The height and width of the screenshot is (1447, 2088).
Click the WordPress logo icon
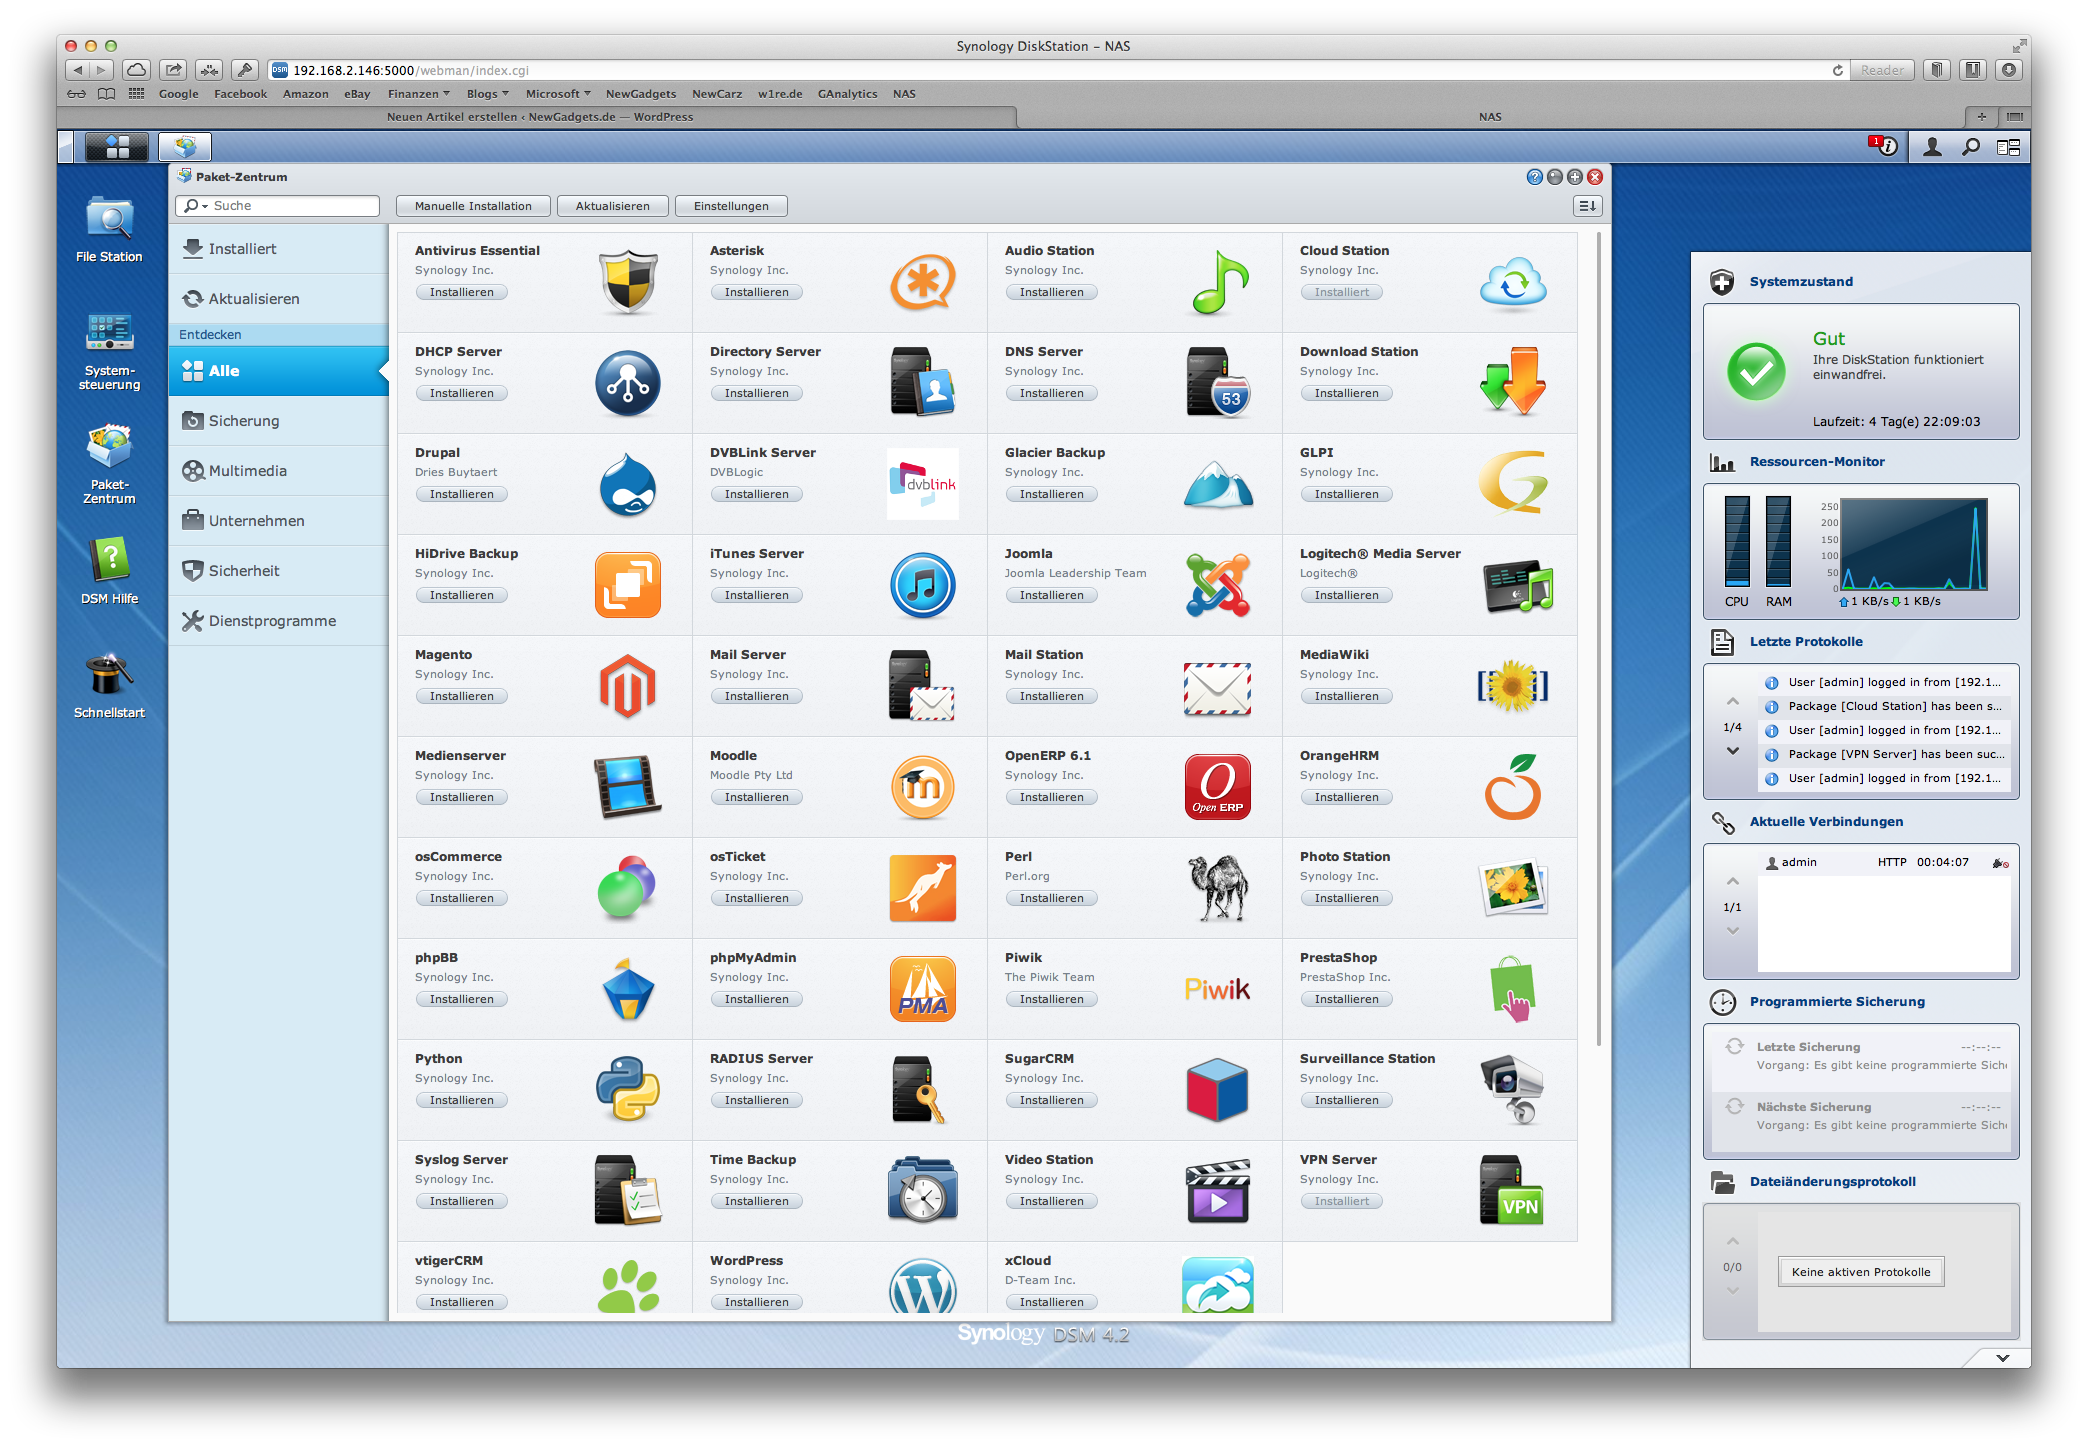(x=922, y=1287)
